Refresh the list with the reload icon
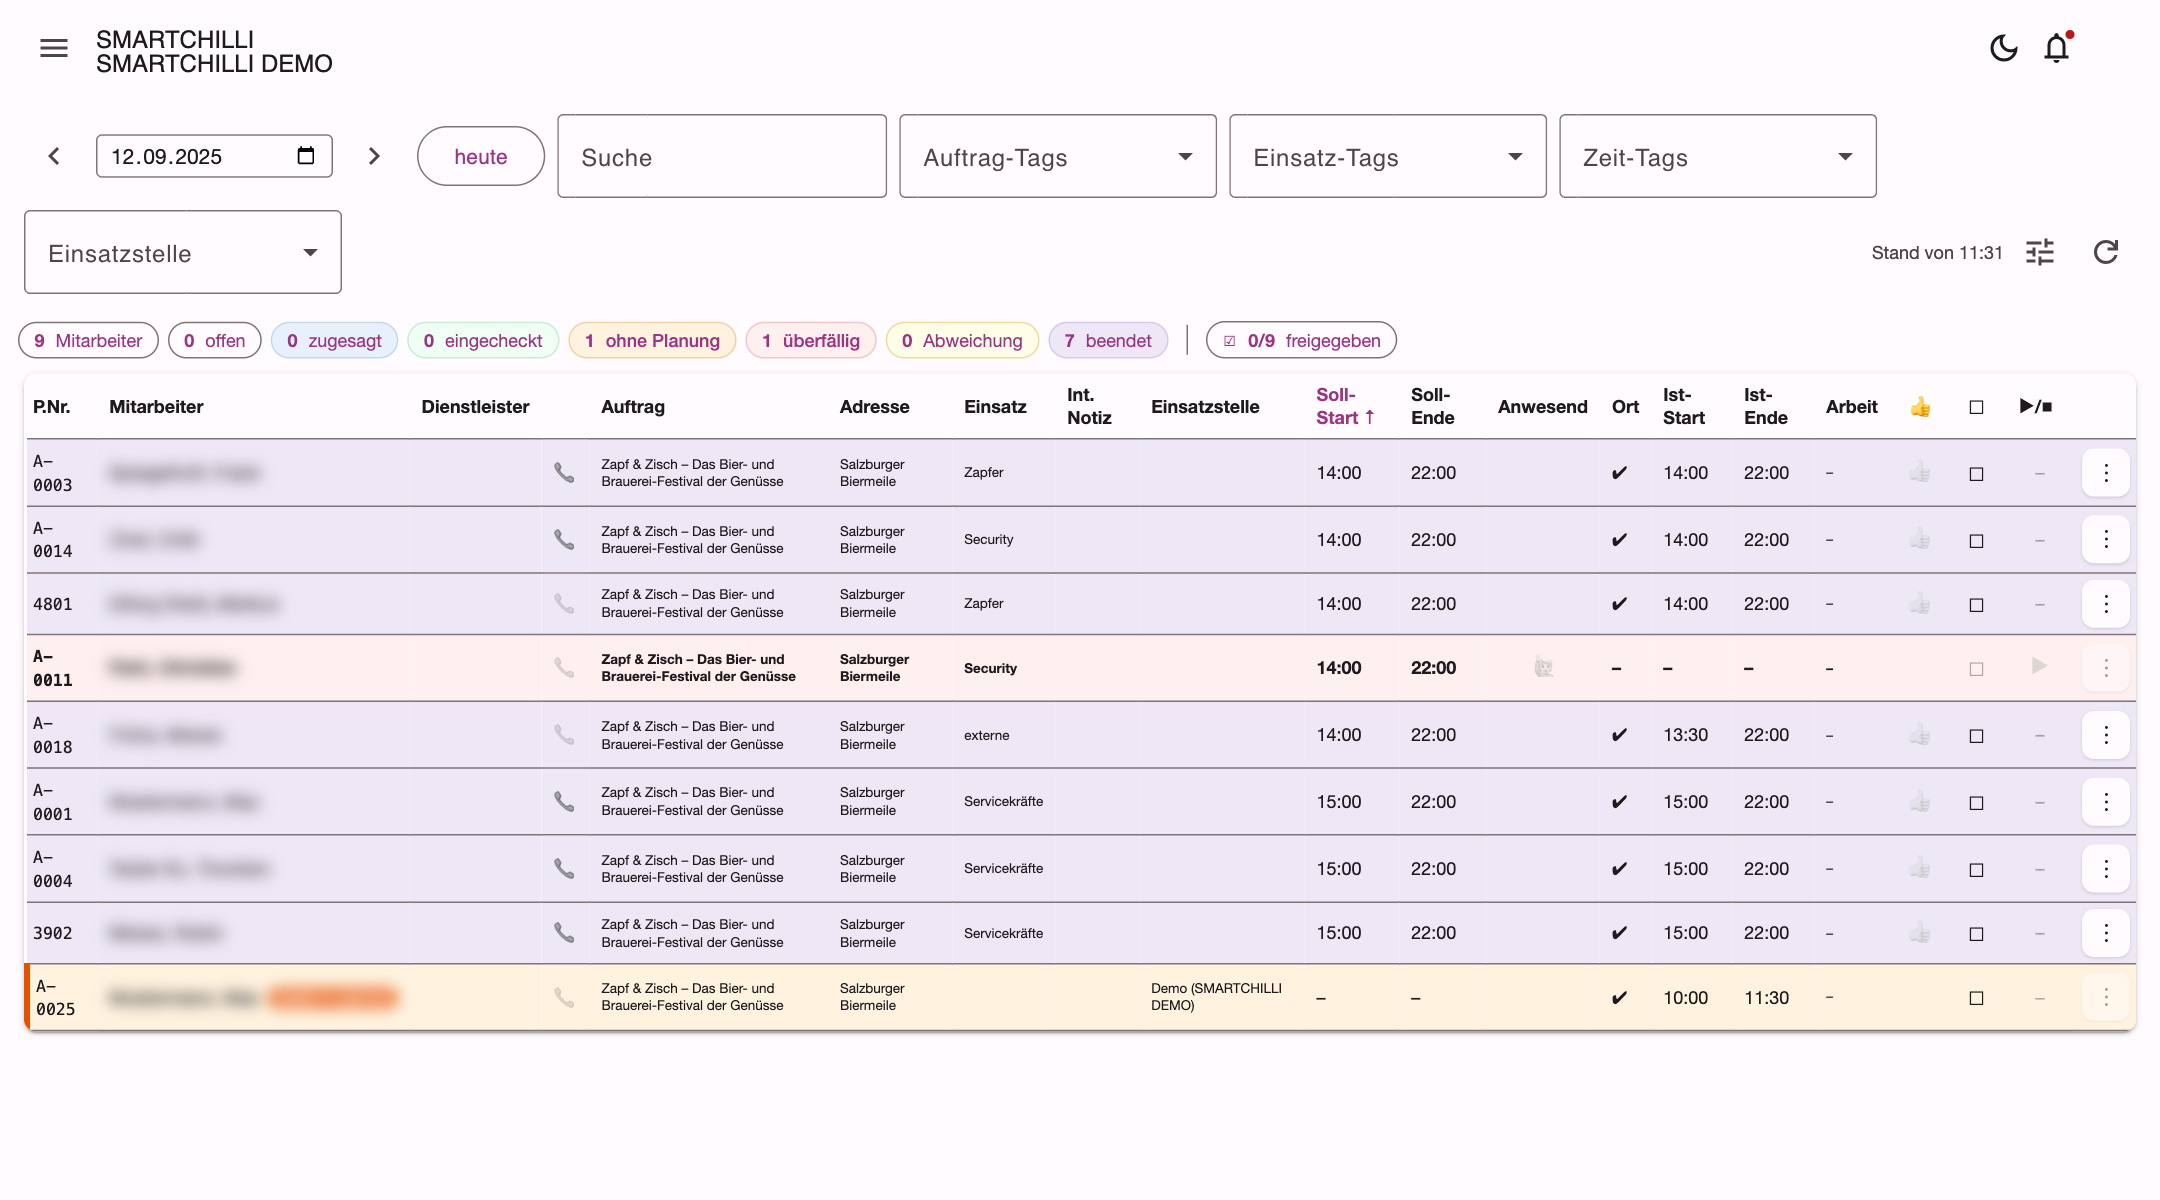Screen dimensions: 2160x1200 pyautogui.click(x=2106, y=252)
